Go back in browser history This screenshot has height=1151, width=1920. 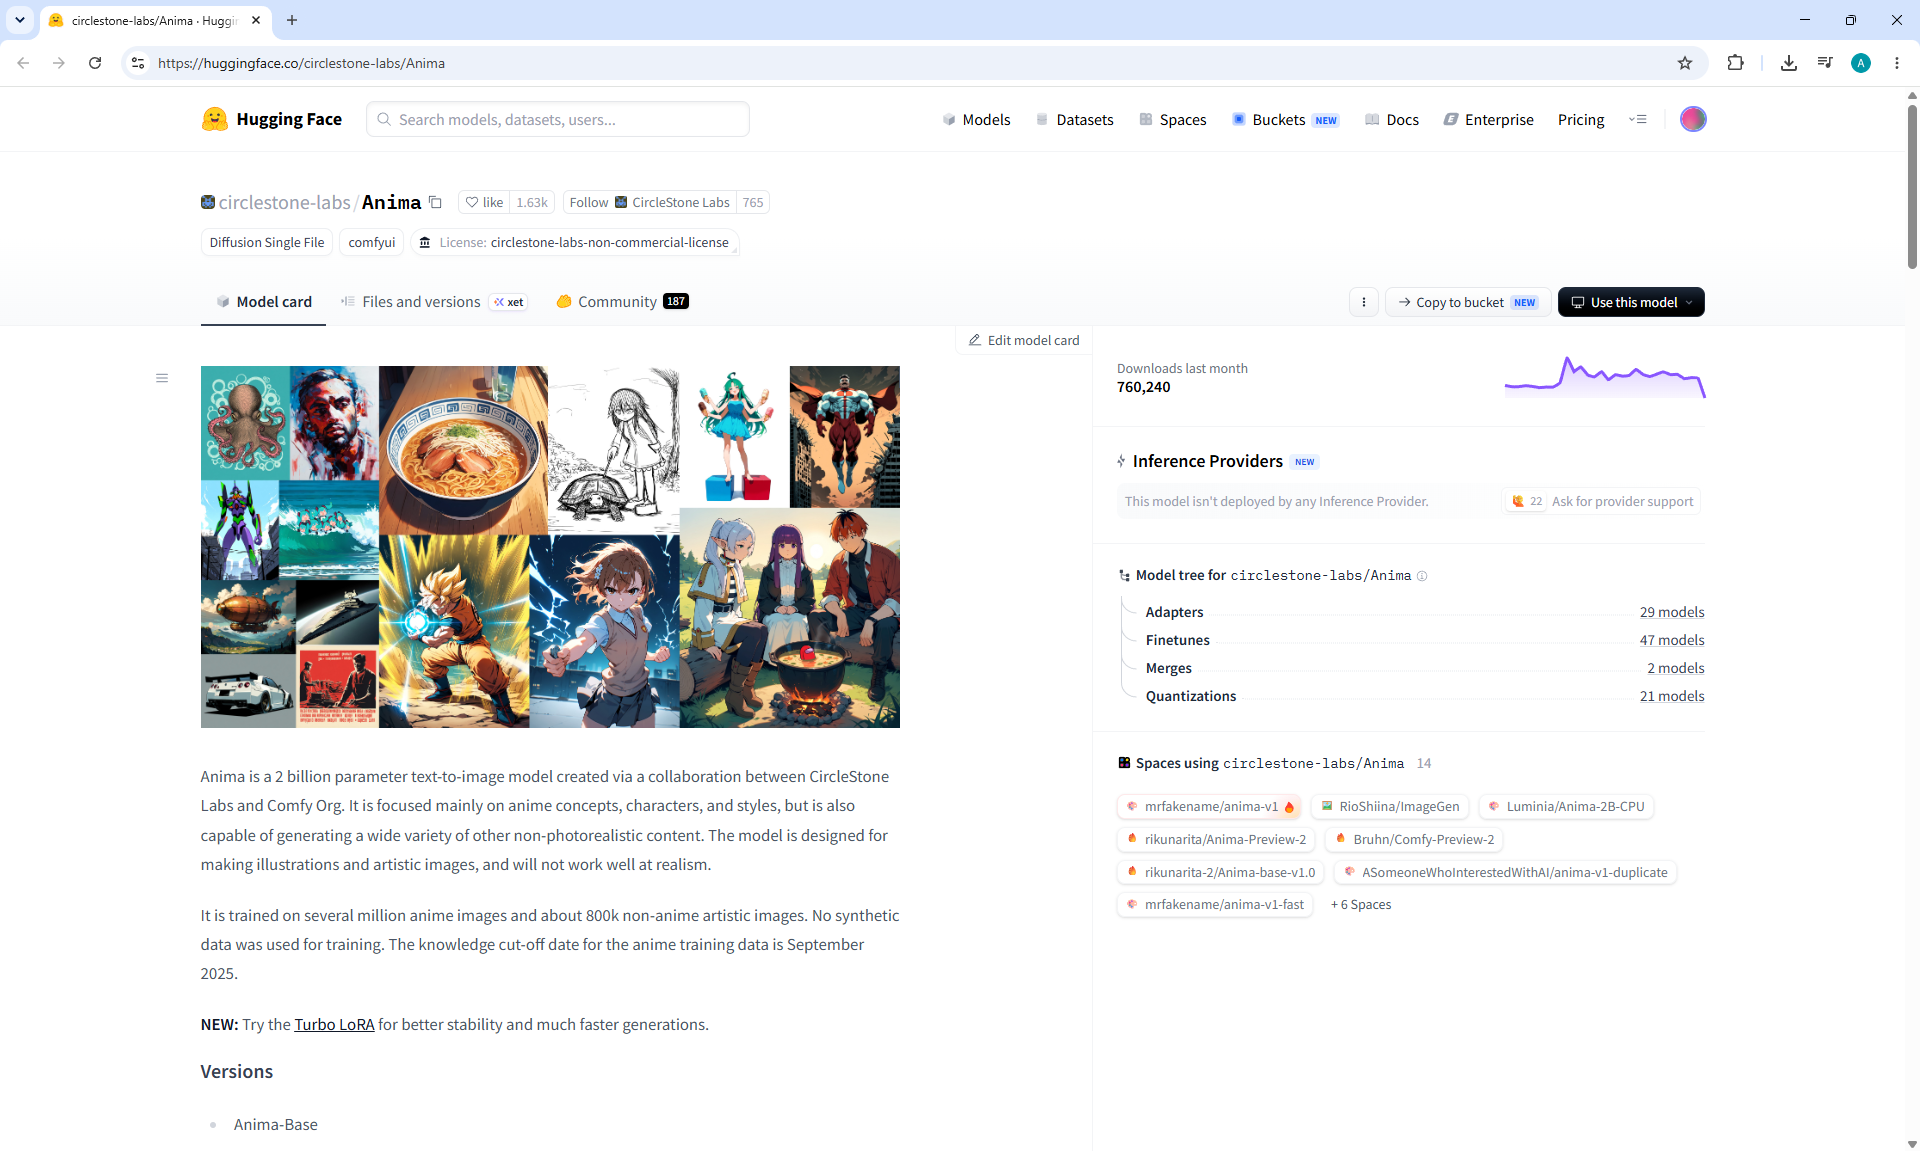click(x=23, y=63)
